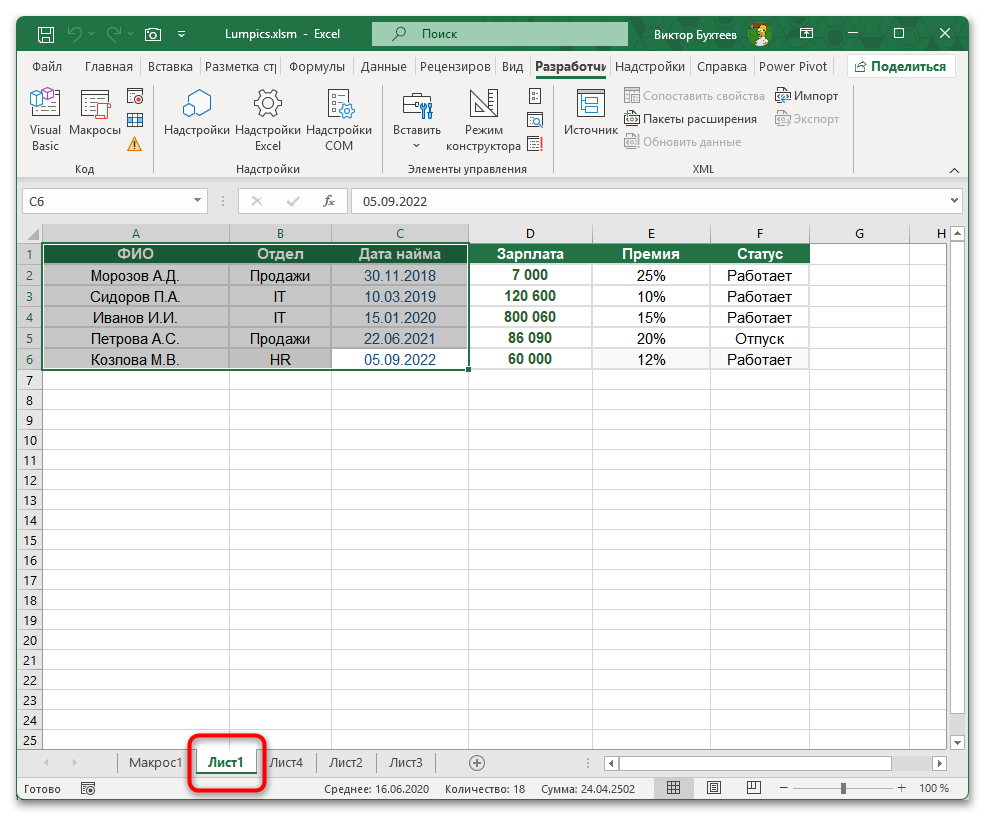
Task: Expand the Quick Access Toolbar customization menu
Action: tap(180, 33)
